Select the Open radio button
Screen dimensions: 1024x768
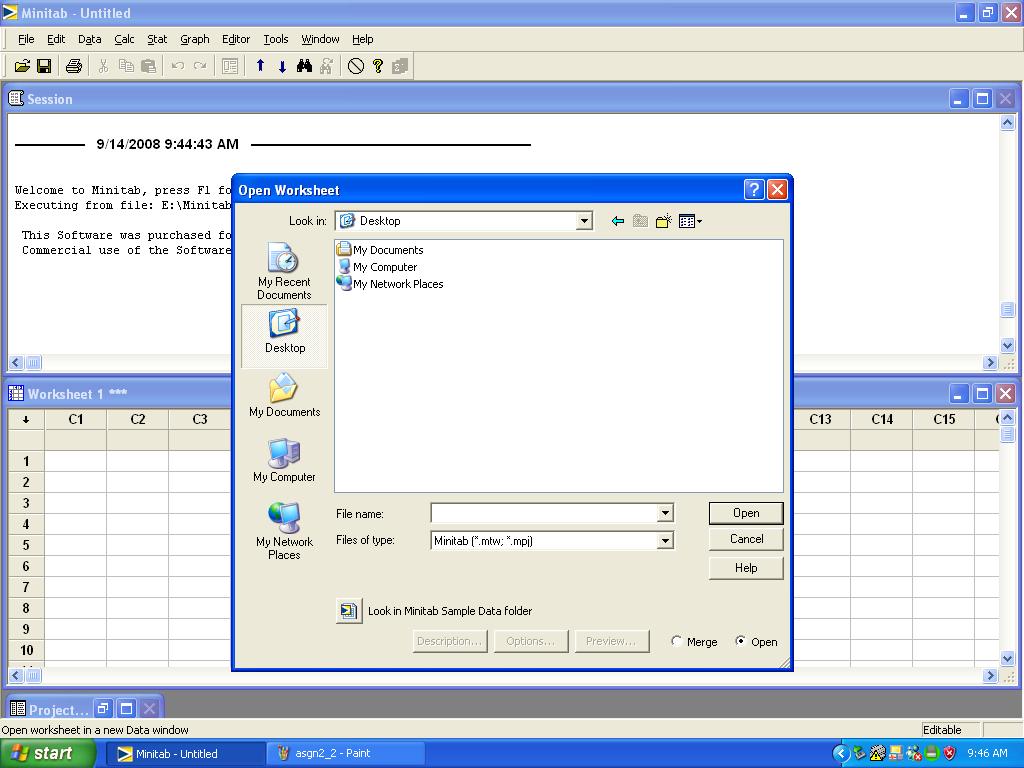click(x=740, y=642)
